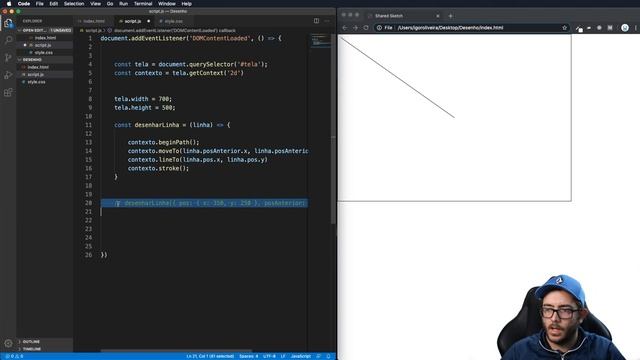640x360 pixels.
Task: Change indentation via Spaces: 4
Action: (249, 356)
